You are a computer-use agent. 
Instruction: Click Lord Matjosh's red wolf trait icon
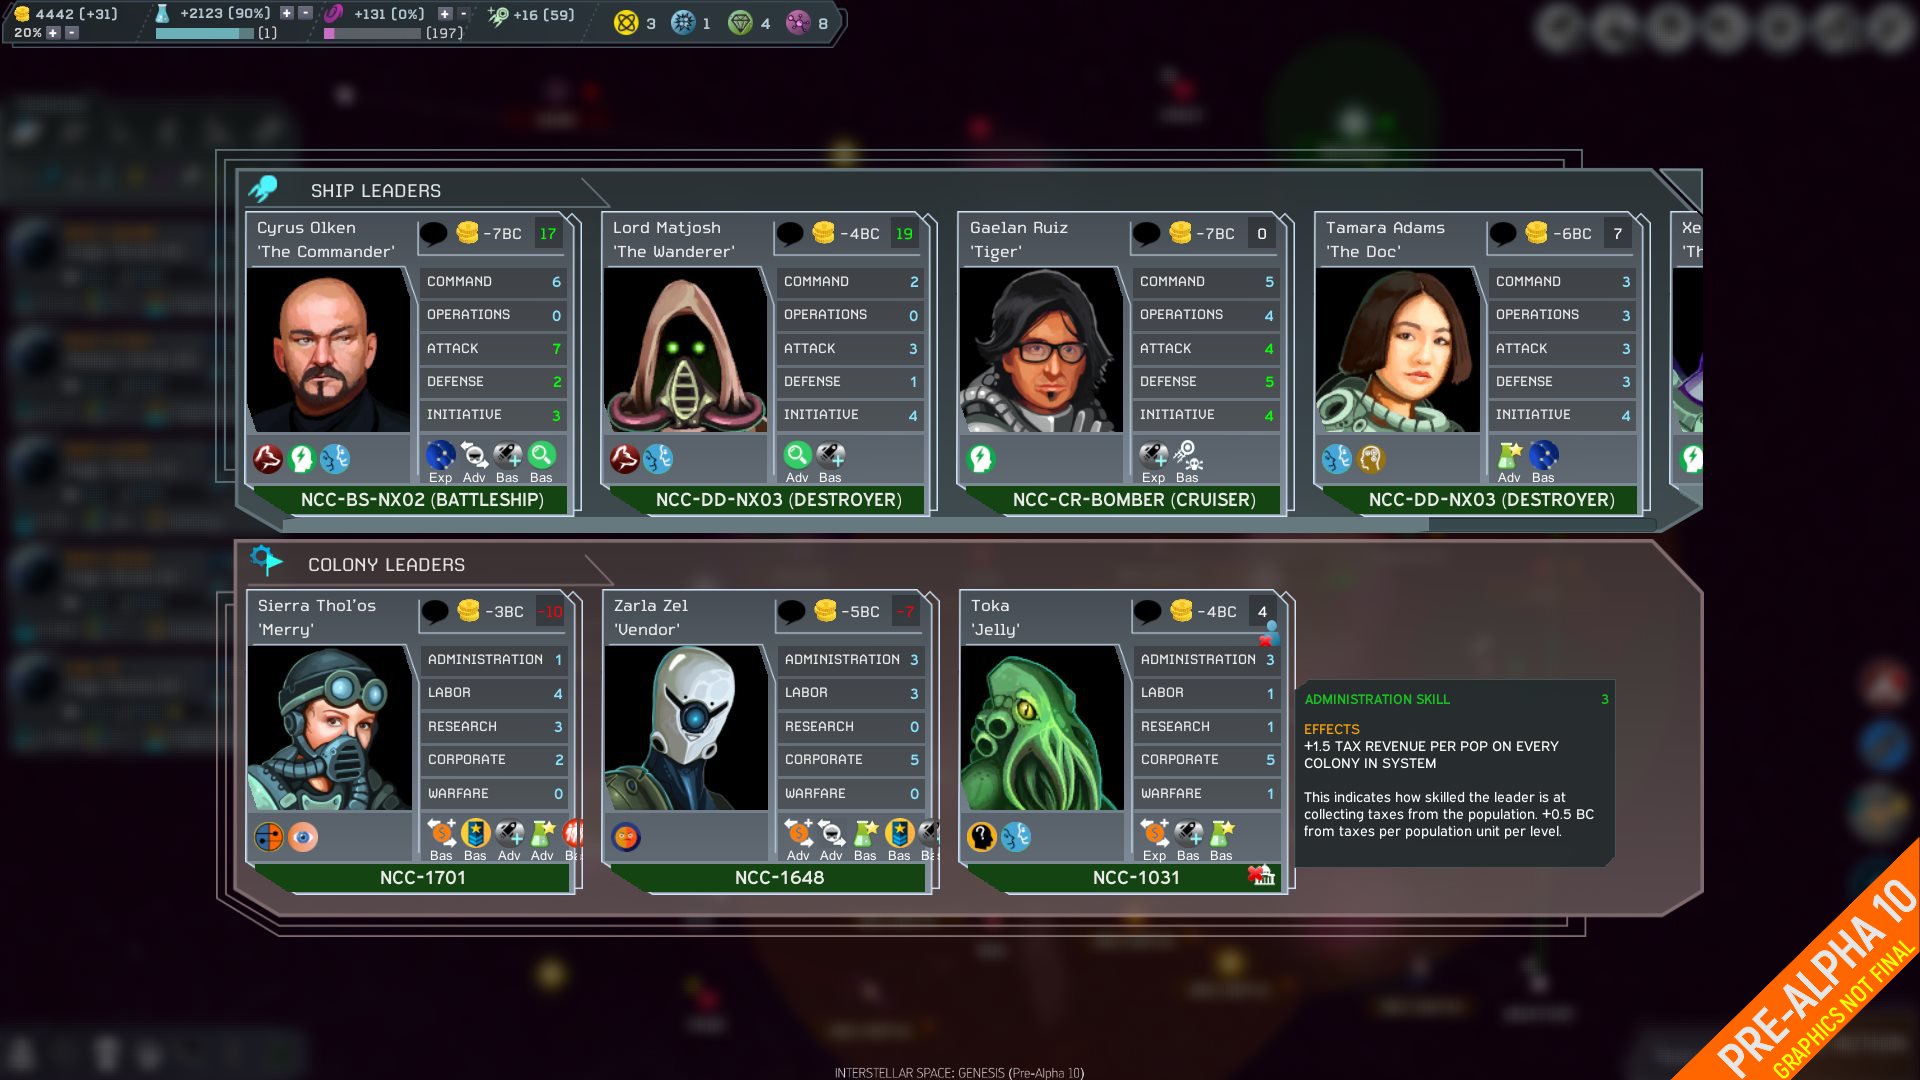[625, 459]
